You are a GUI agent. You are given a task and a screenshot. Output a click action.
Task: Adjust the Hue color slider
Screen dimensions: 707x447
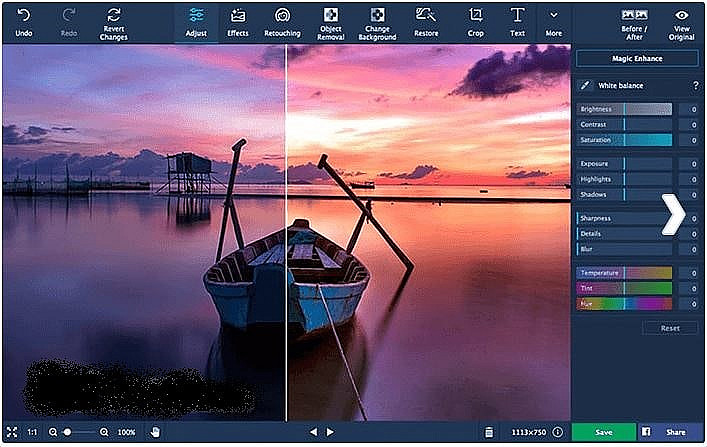624,304
